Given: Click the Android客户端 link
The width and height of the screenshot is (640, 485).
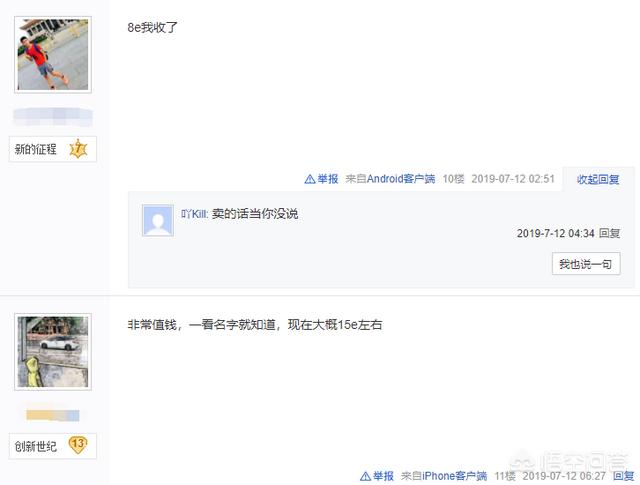Looking at the screenshot, I should pos(401,179).
